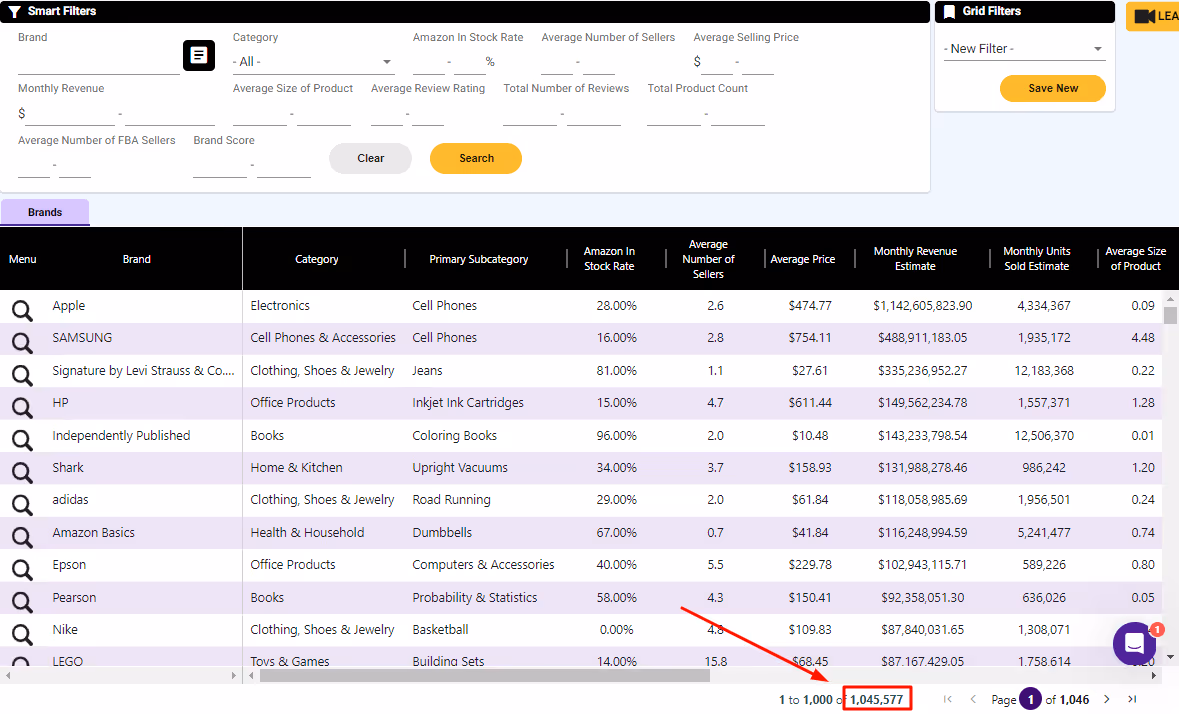Jump to the last page
The height and width of the screenshot is (714, 1179).
1132,699
